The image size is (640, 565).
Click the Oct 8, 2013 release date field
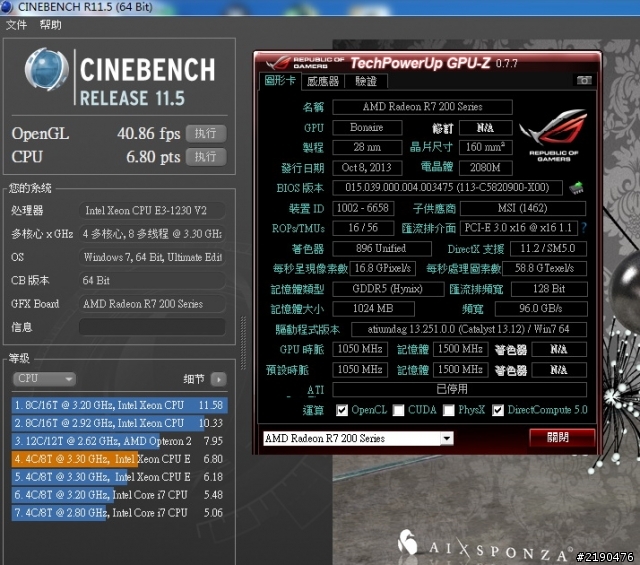[367, 167]
